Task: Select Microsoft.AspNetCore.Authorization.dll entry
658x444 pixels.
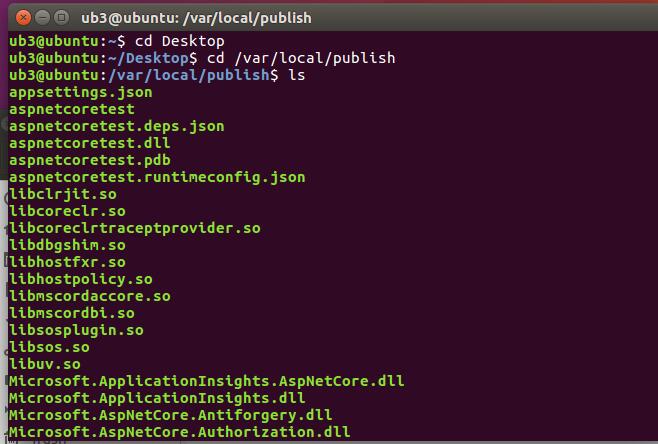Action: [180, 432]
